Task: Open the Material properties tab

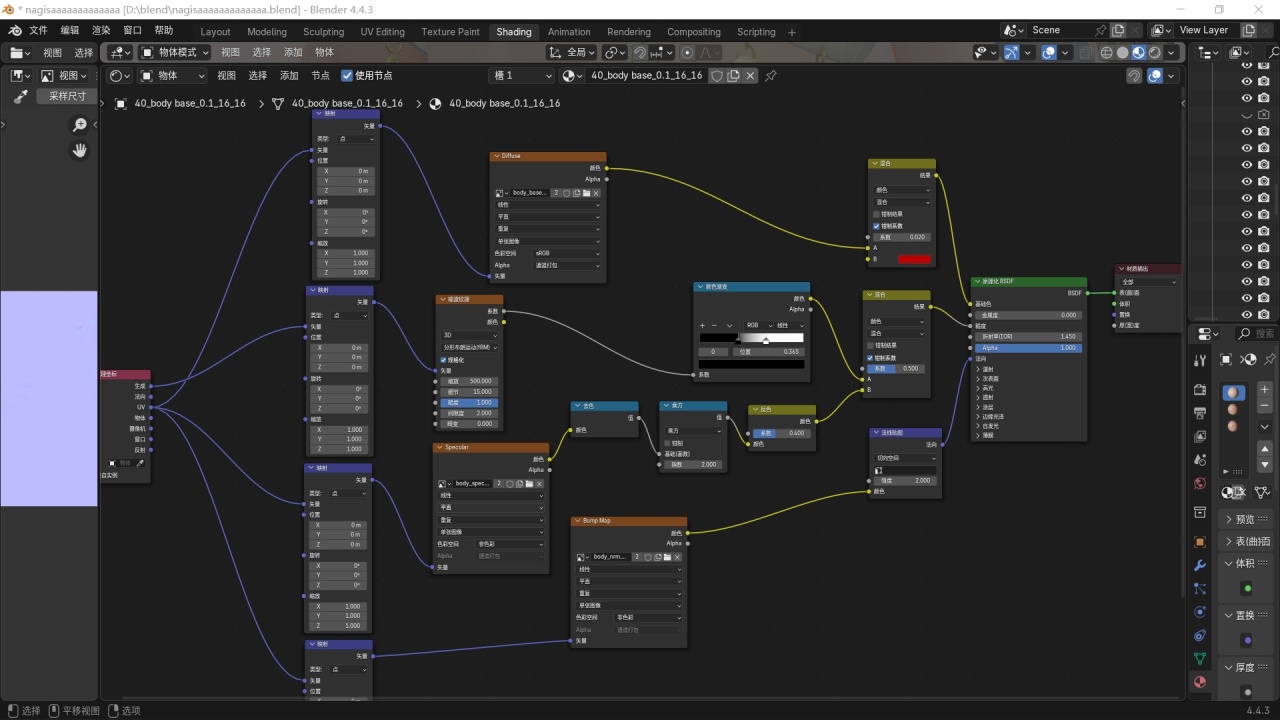Action: [1200, 683]
